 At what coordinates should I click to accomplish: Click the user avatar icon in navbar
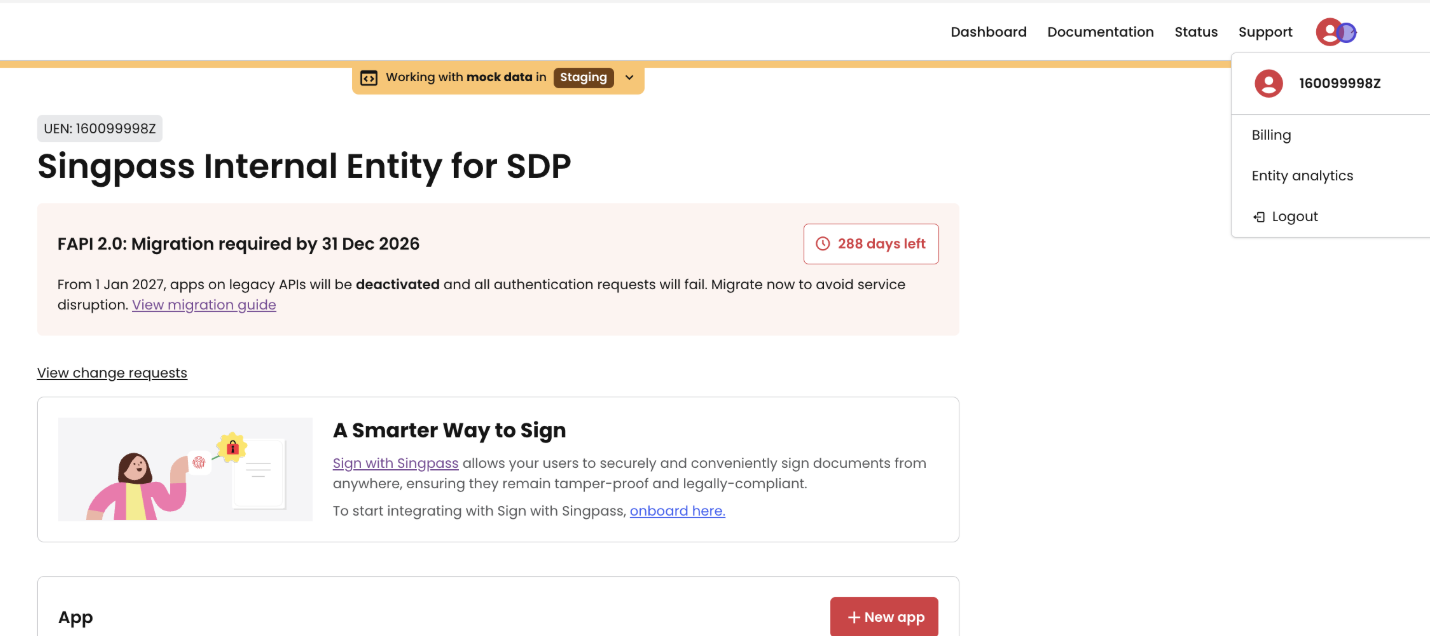click(x=1334, y=32)
